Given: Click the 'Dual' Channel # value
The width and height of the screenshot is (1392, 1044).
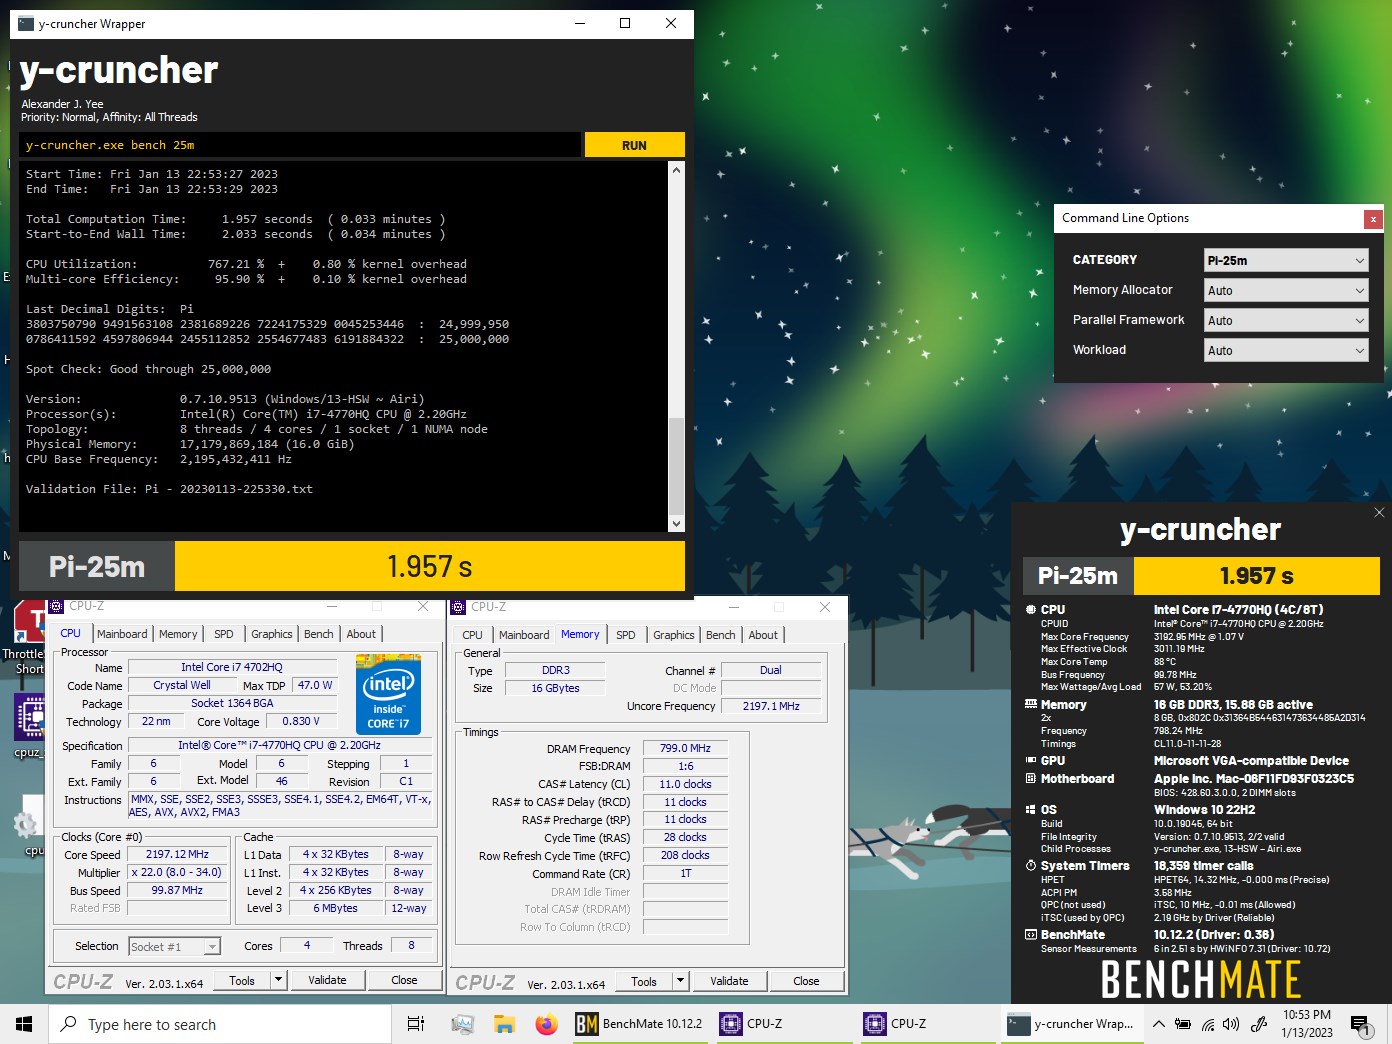Looking at the screenshot, I should [x=770, y=670].
